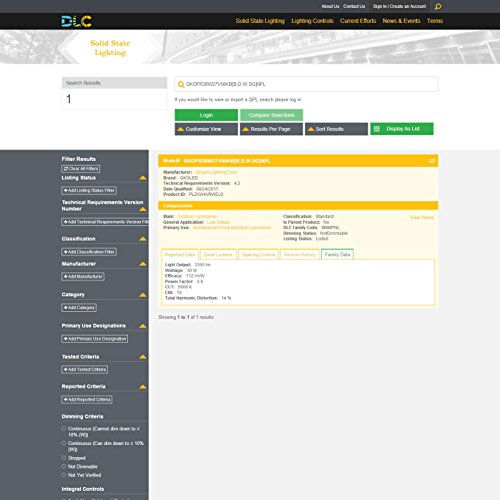This screenshot has width=500, height=500.
Task: Select the Not Dimmable radio option
Action: click(x=64, y=466)
